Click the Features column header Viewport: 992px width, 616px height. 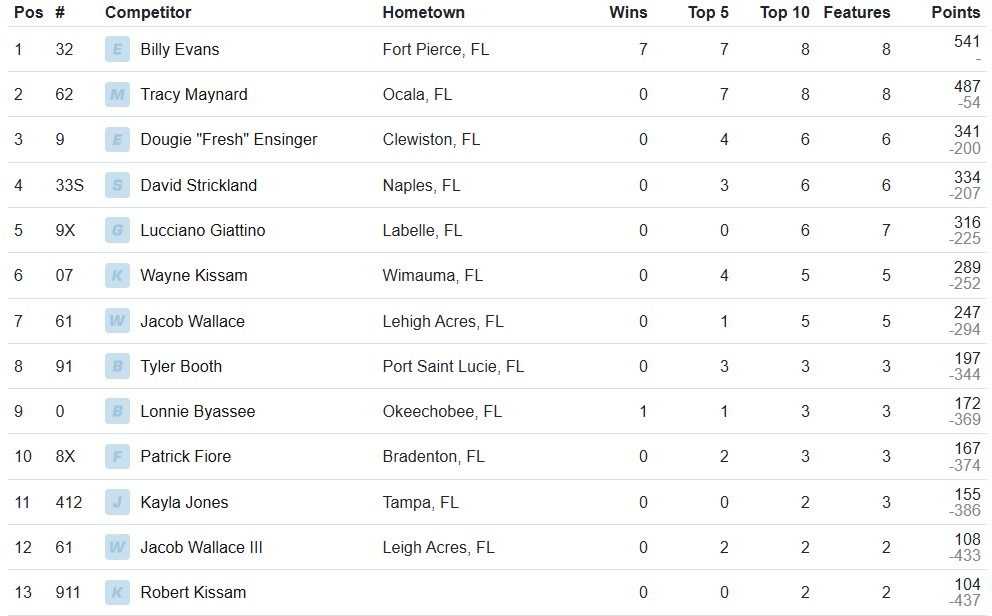856,13
